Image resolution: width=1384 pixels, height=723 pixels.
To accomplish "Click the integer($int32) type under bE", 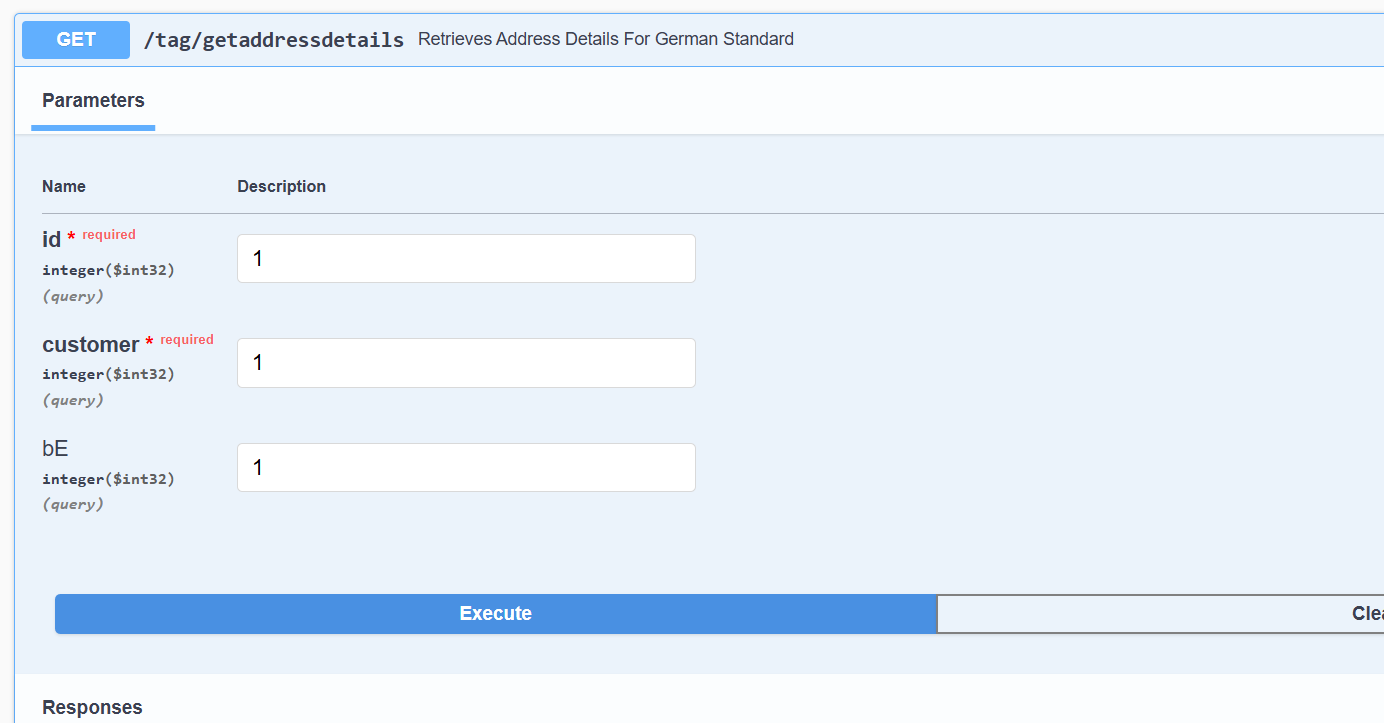I will (108, 479).
